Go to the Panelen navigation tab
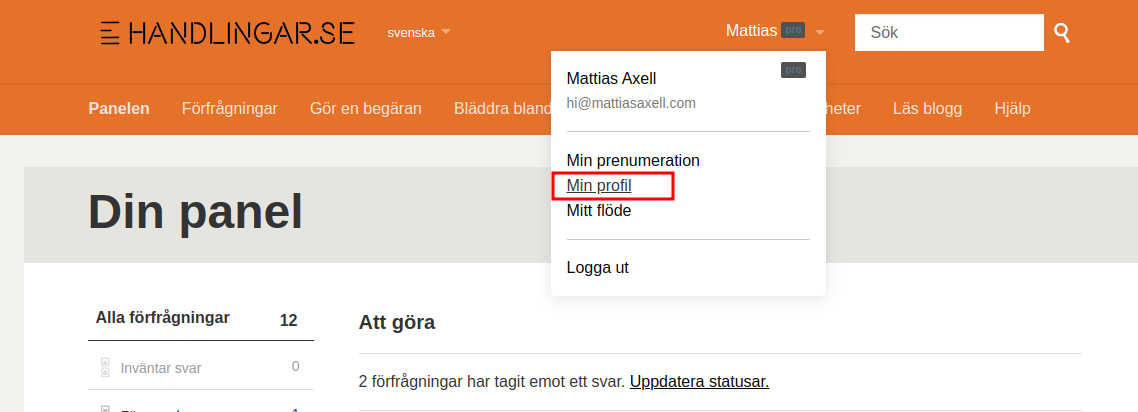This screenshot has height=412, width=1138. (x=119, y=108)
